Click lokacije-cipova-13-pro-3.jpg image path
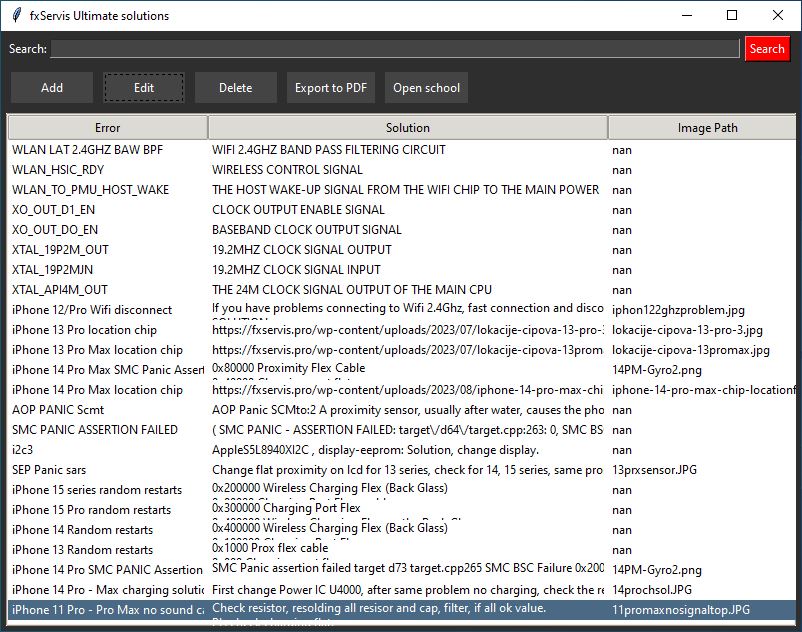 coord(687,330)
